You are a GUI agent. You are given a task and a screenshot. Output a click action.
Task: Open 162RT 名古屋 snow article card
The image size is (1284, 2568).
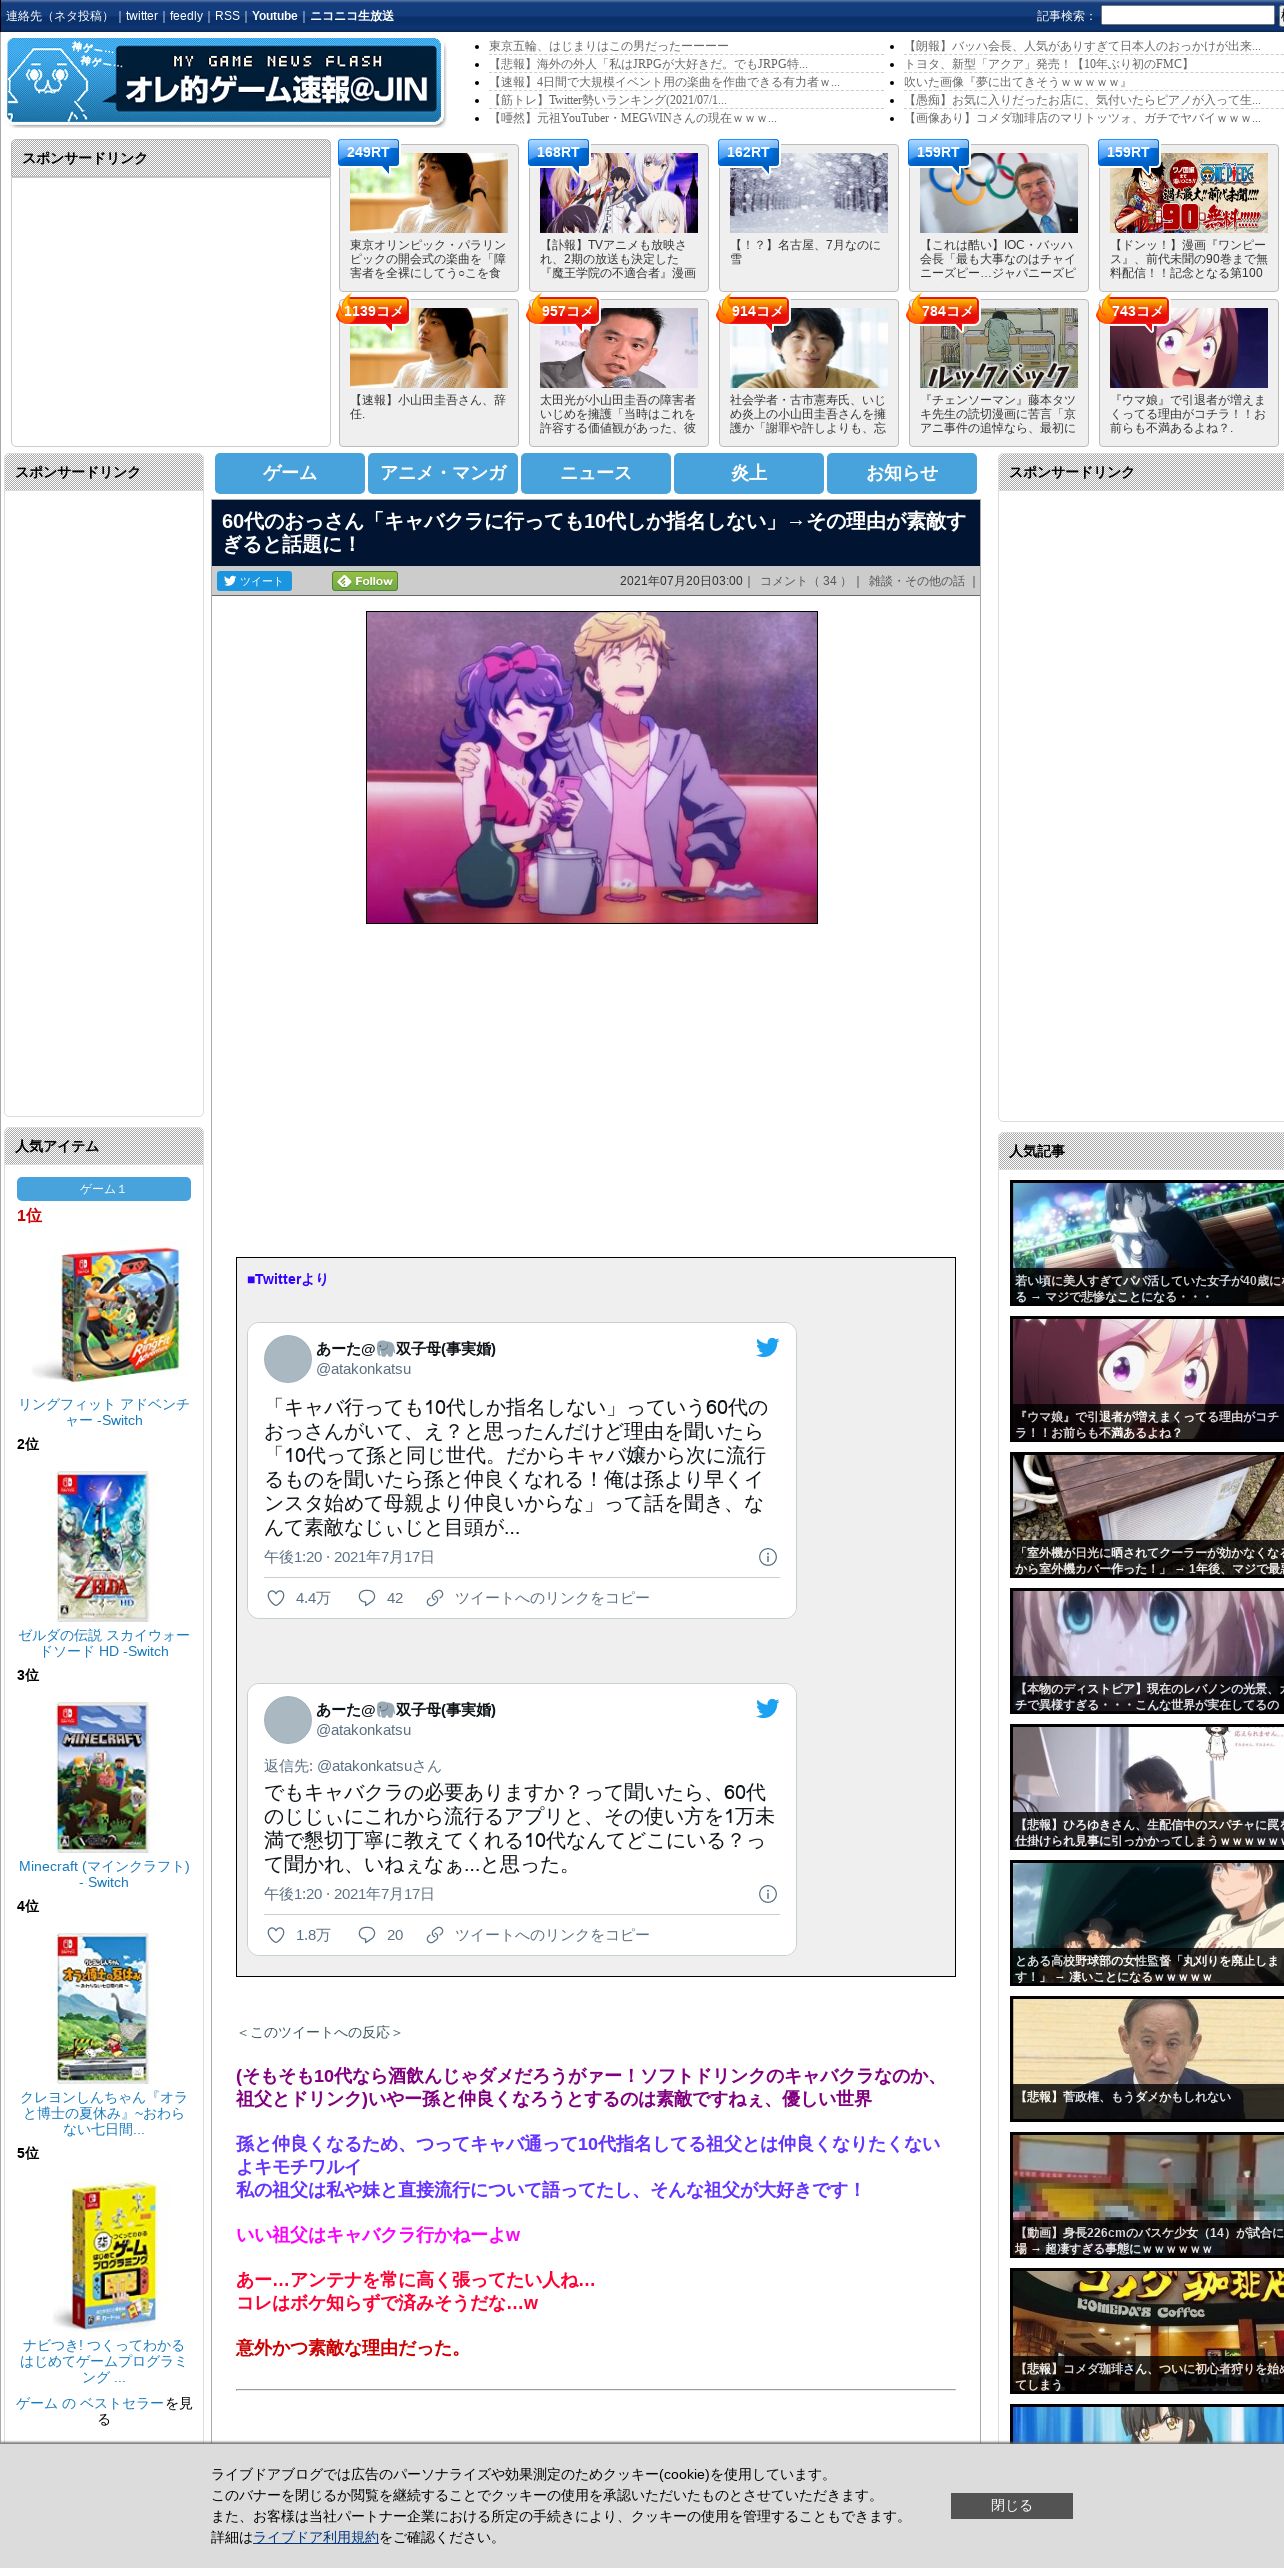pyautogui.click(x=808, y=217)
